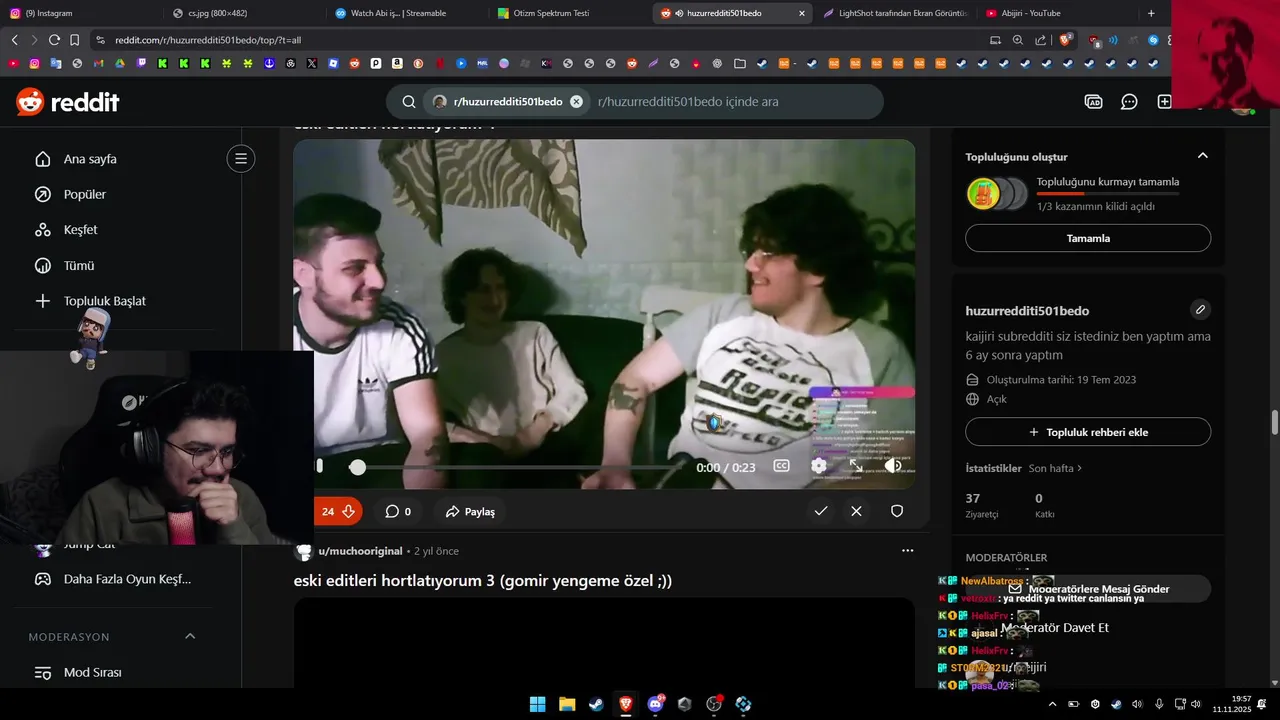Screen dimensions: 1280x720
Task: Click Topluluk rehberi ekle button
Action: [1088, 432]
